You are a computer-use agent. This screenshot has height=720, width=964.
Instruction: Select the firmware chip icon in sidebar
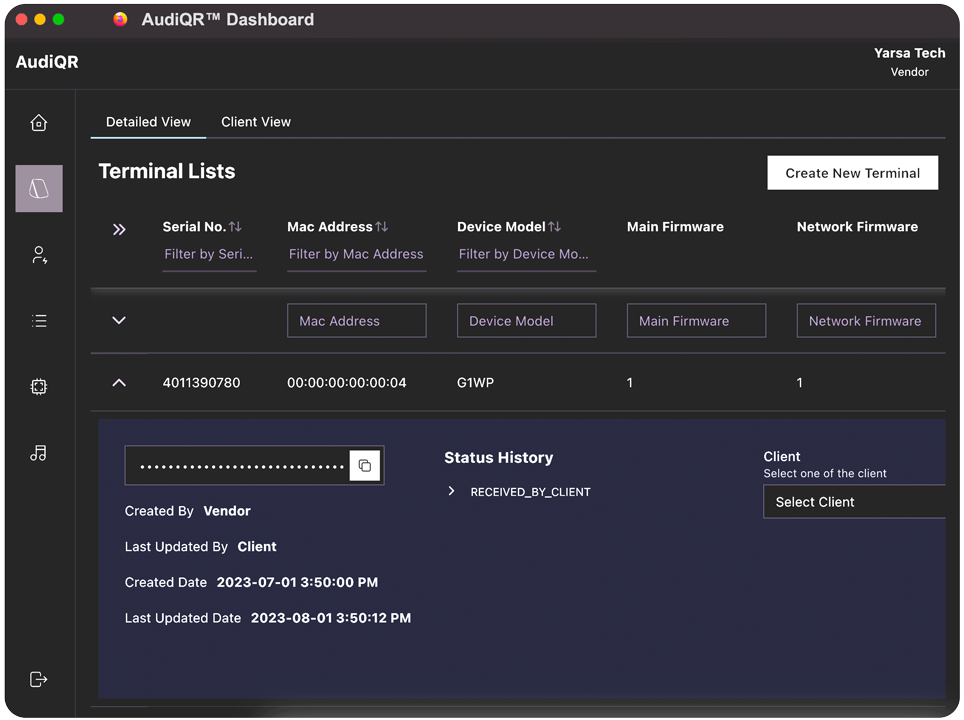click(38, 387)
